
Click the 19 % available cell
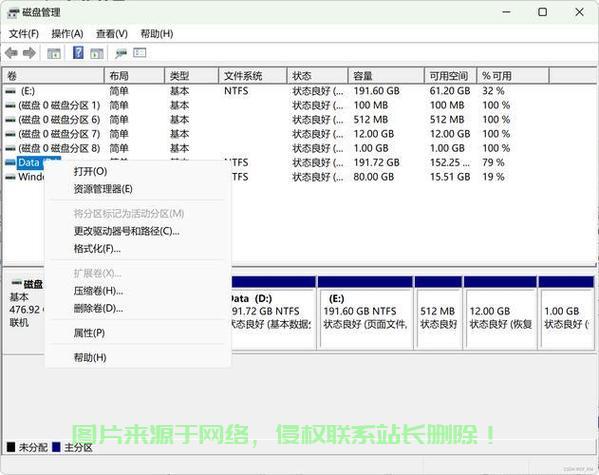point(493,177)
